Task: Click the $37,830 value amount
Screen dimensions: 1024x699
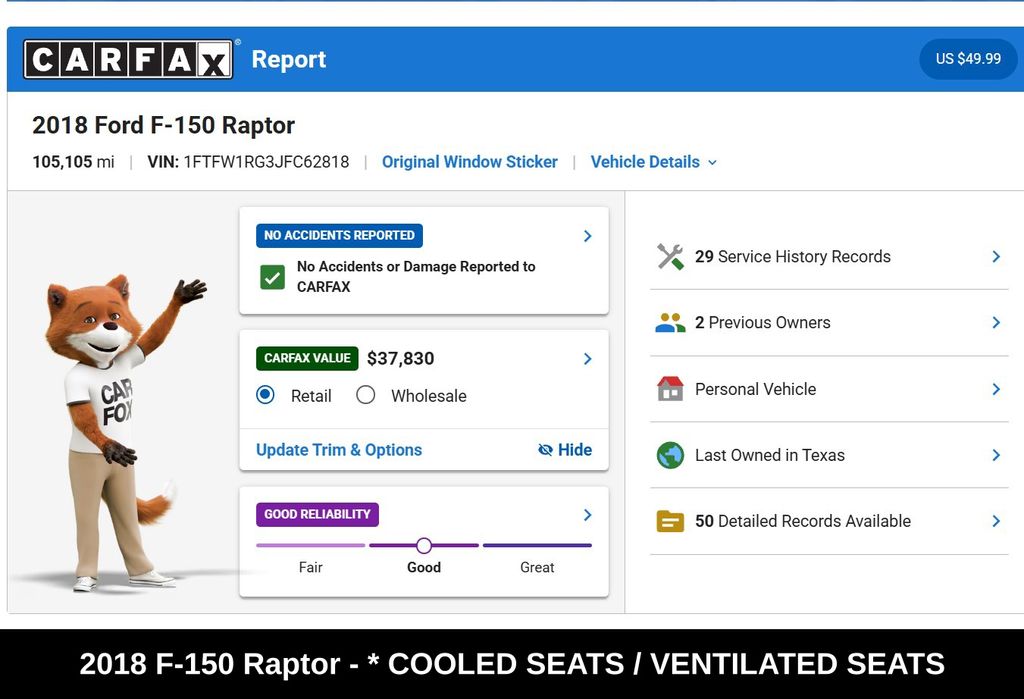Action: click(x=400, y=359)
